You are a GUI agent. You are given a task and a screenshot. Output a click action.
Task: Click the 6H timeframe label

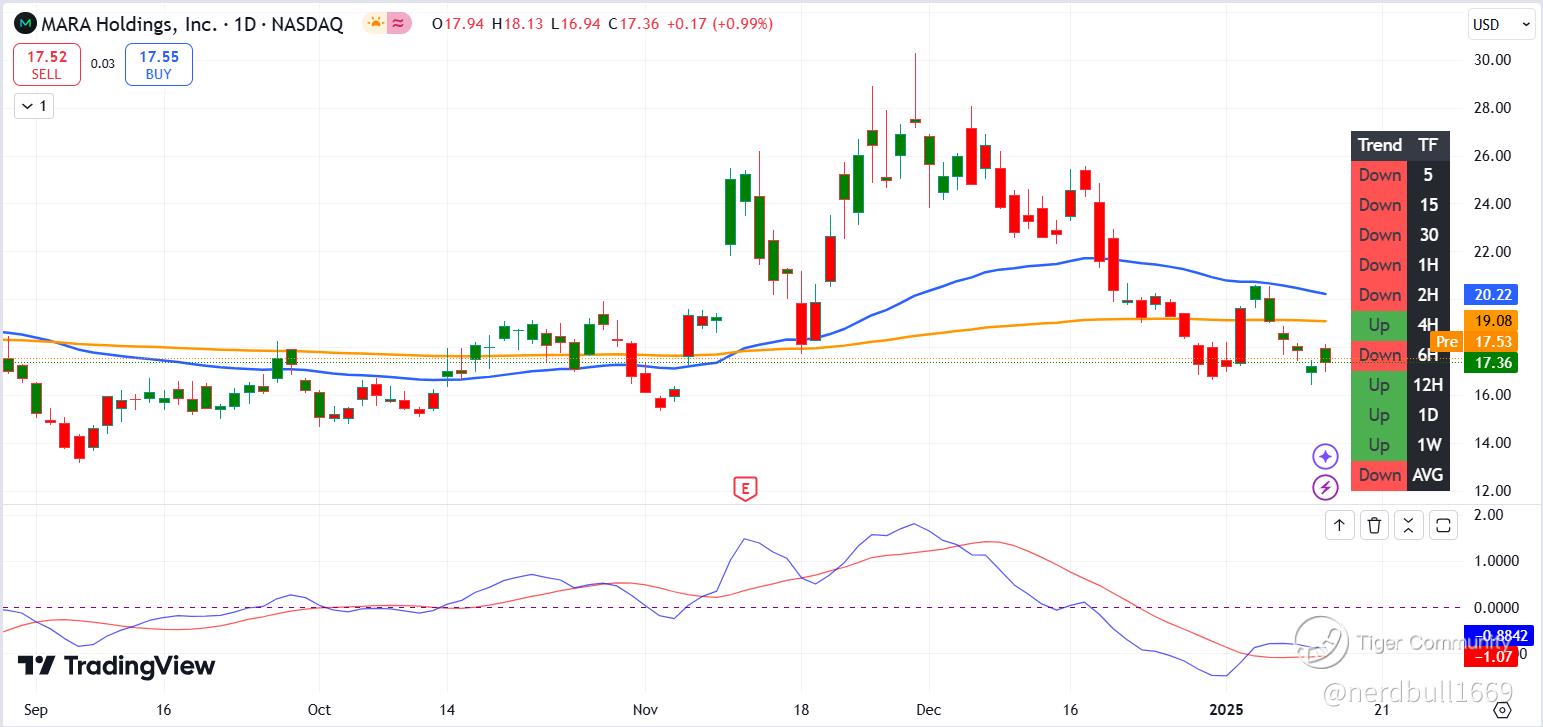coord(1428,355)
